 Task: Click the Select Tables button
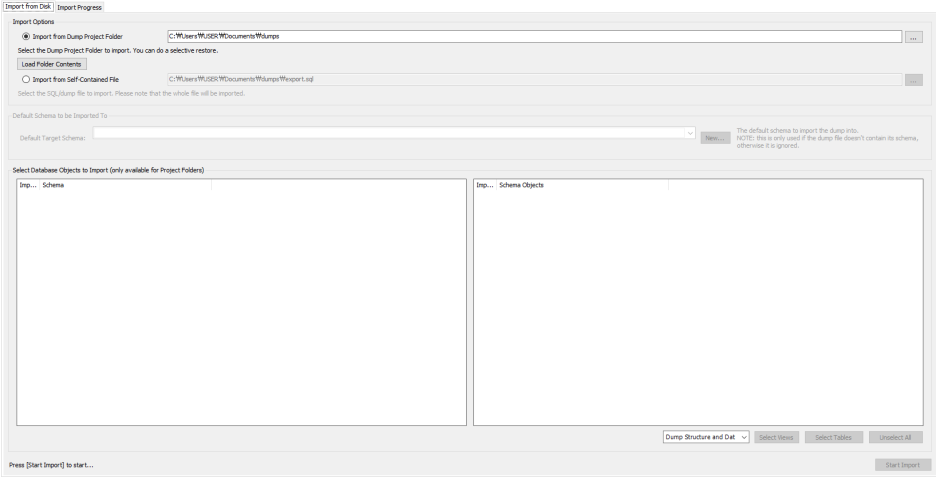coord(833,437)
